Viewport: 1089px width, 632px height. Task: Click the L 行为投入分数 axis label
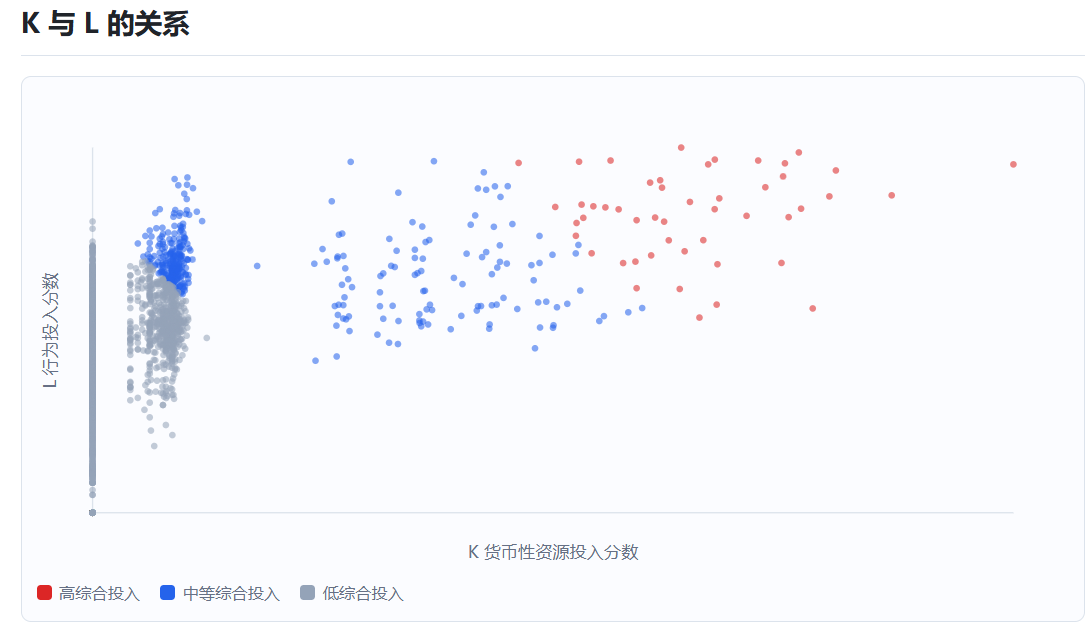(51, 330)
